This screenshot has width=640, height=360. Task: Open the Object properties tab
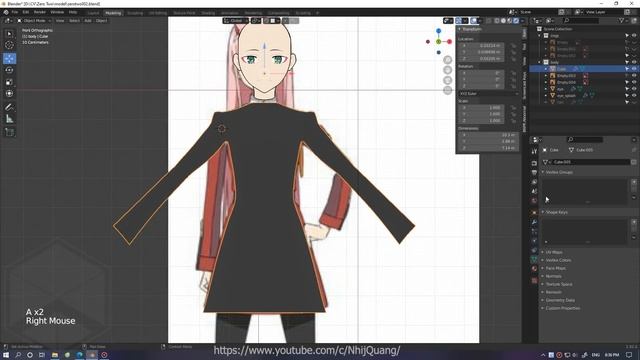[x=534, y=212]
